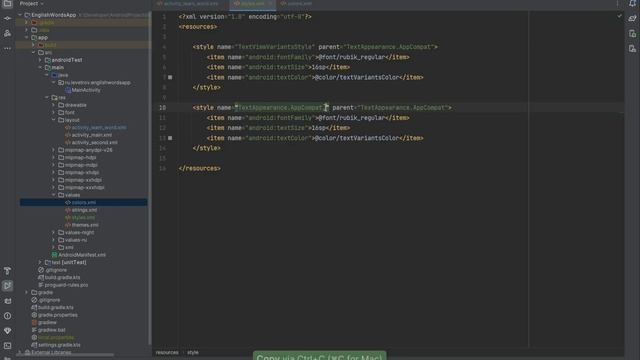Close the styles.xml editor tab
640x360 pixels.
[x=270, y=4]
